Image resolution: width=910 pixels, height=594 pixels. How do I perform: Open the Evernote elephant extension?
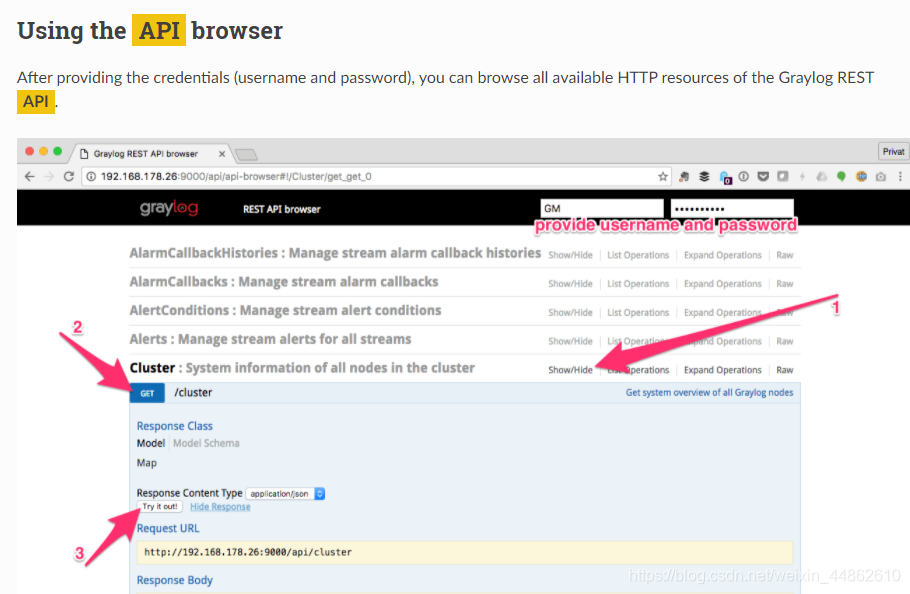click(x=684, y=176)
